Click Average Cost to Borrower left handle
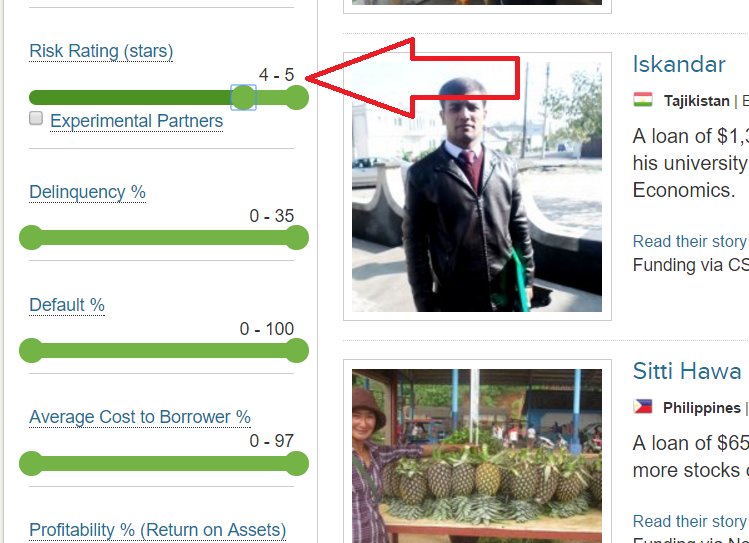749x543 pixels. coord(31,463)
